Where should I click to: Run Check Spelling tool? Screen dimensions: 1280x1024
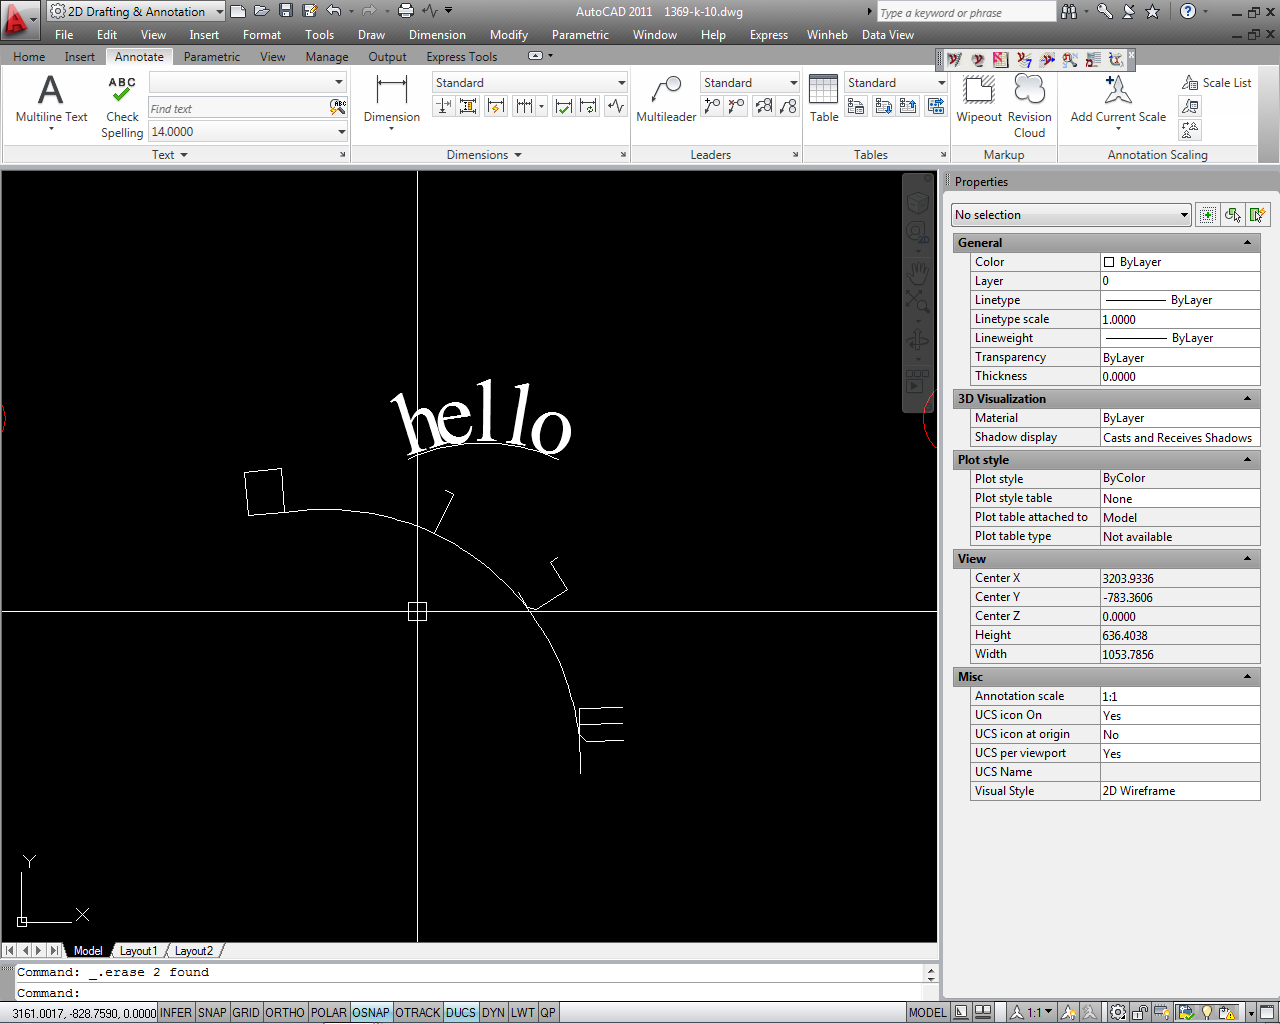click(x=122, y=92)
